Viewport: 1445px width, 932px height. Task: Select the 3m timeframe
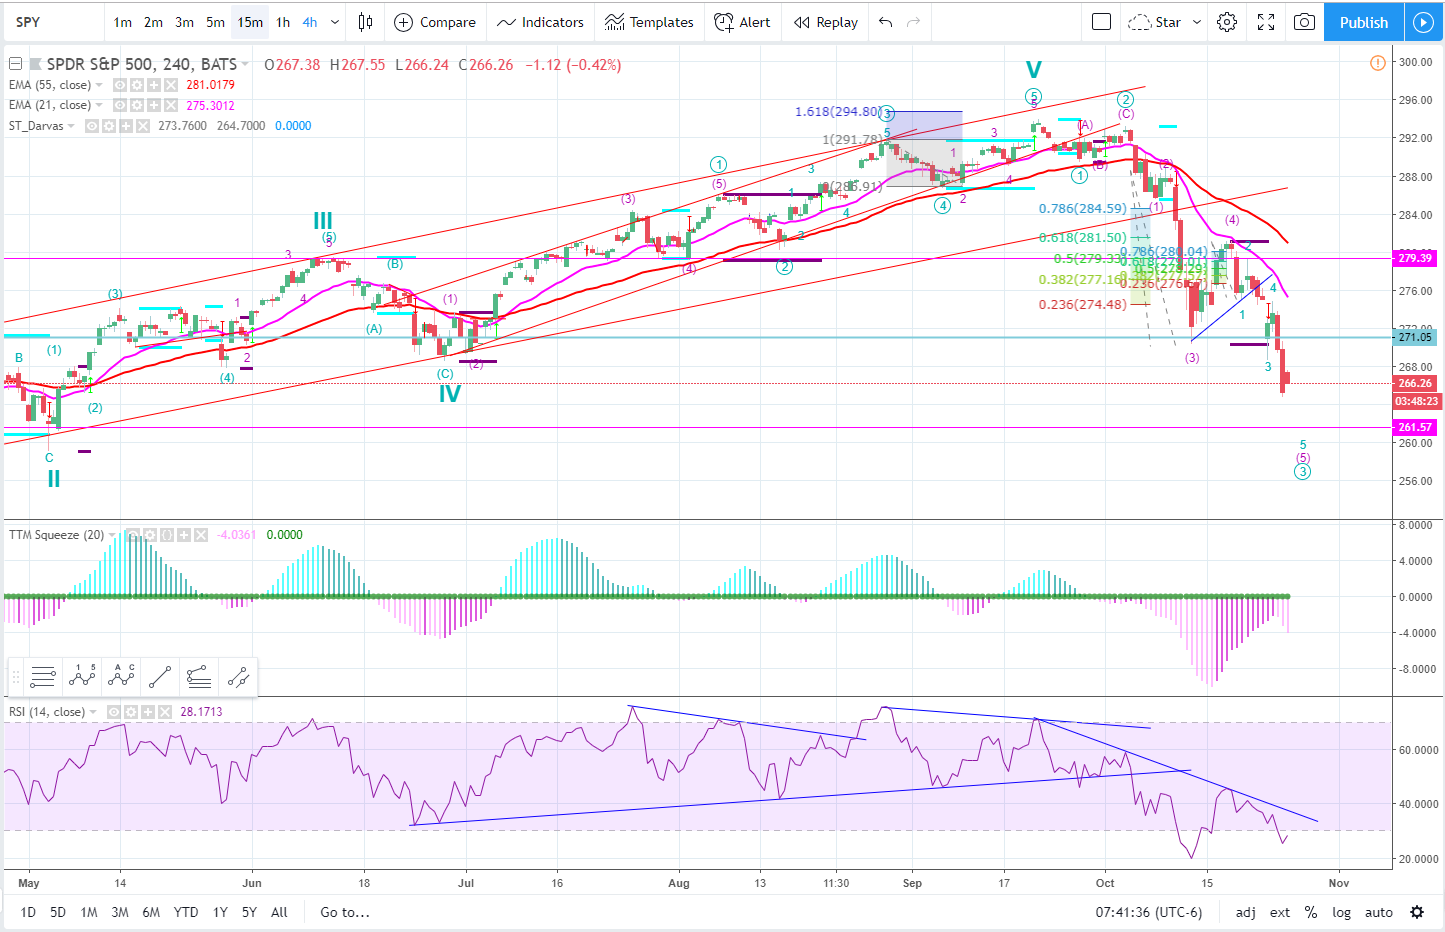[184, 22]
